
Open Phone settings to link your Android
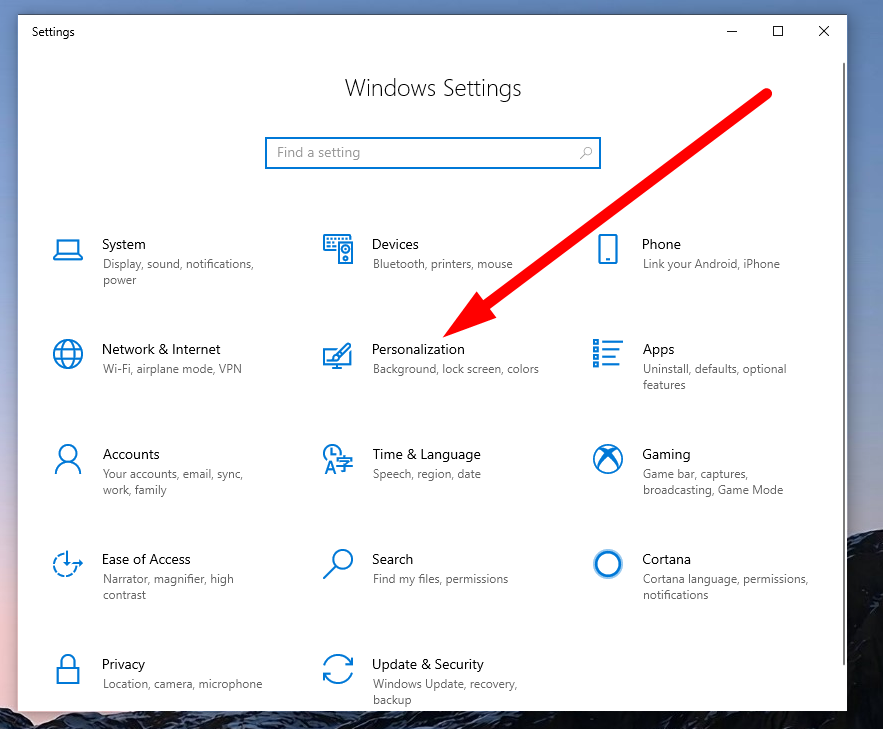[661, 244]
